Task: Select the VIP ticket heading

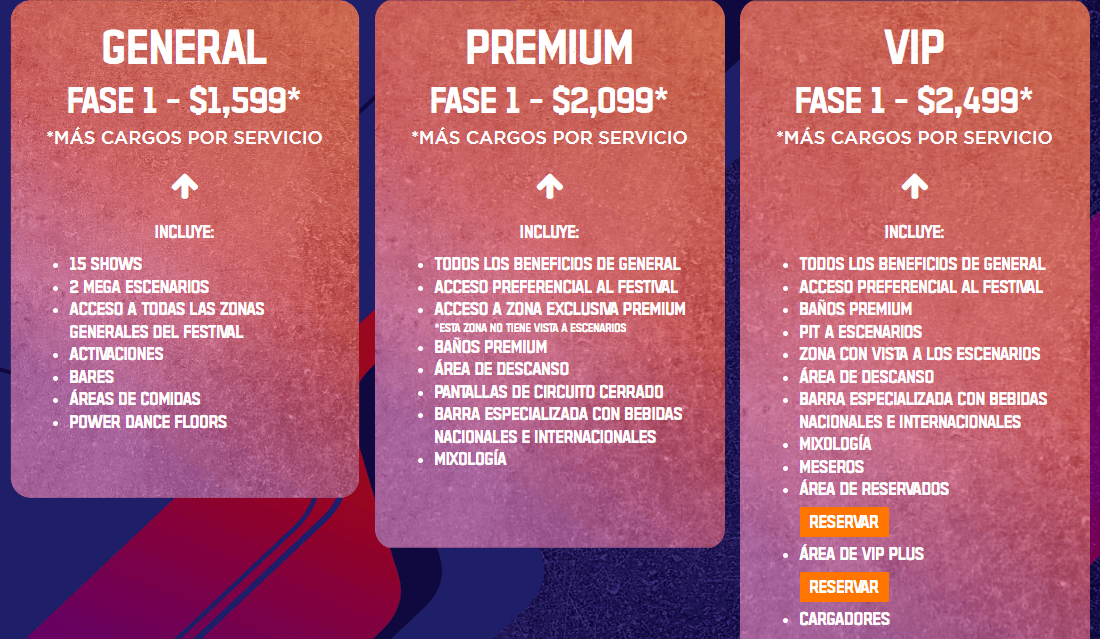Action: [x=914, y=48]
